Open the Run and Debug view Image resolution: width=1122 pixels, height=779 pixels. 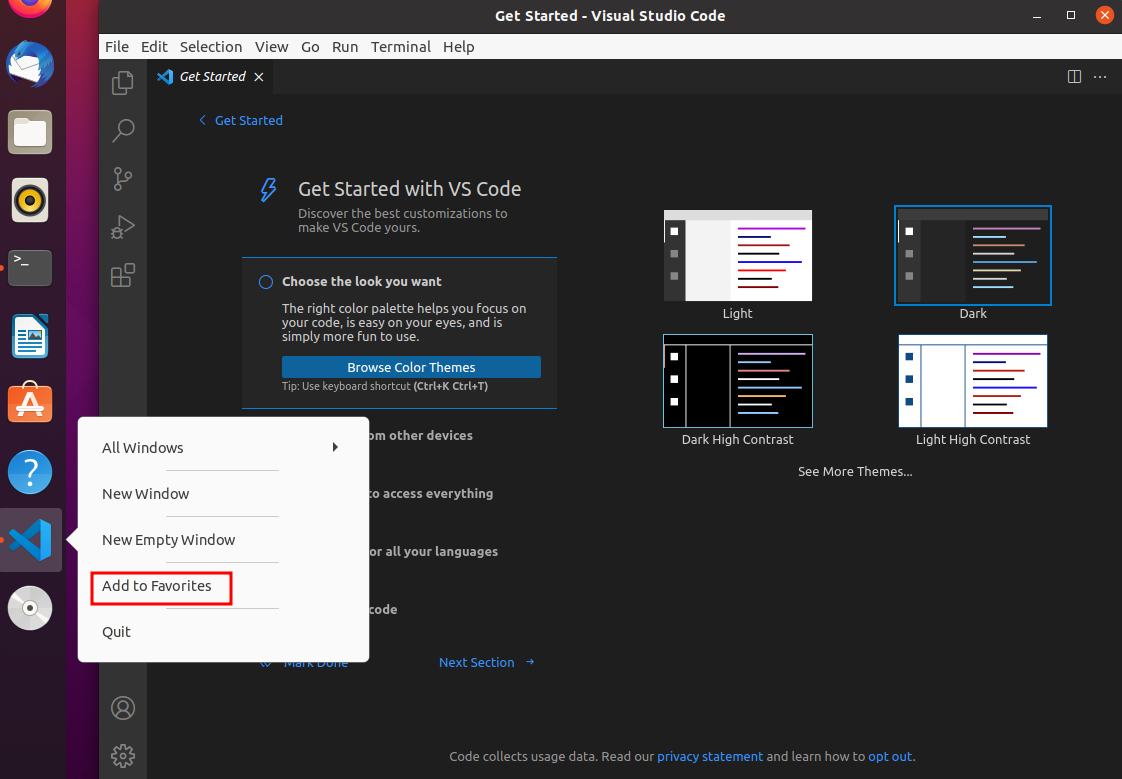122,226
